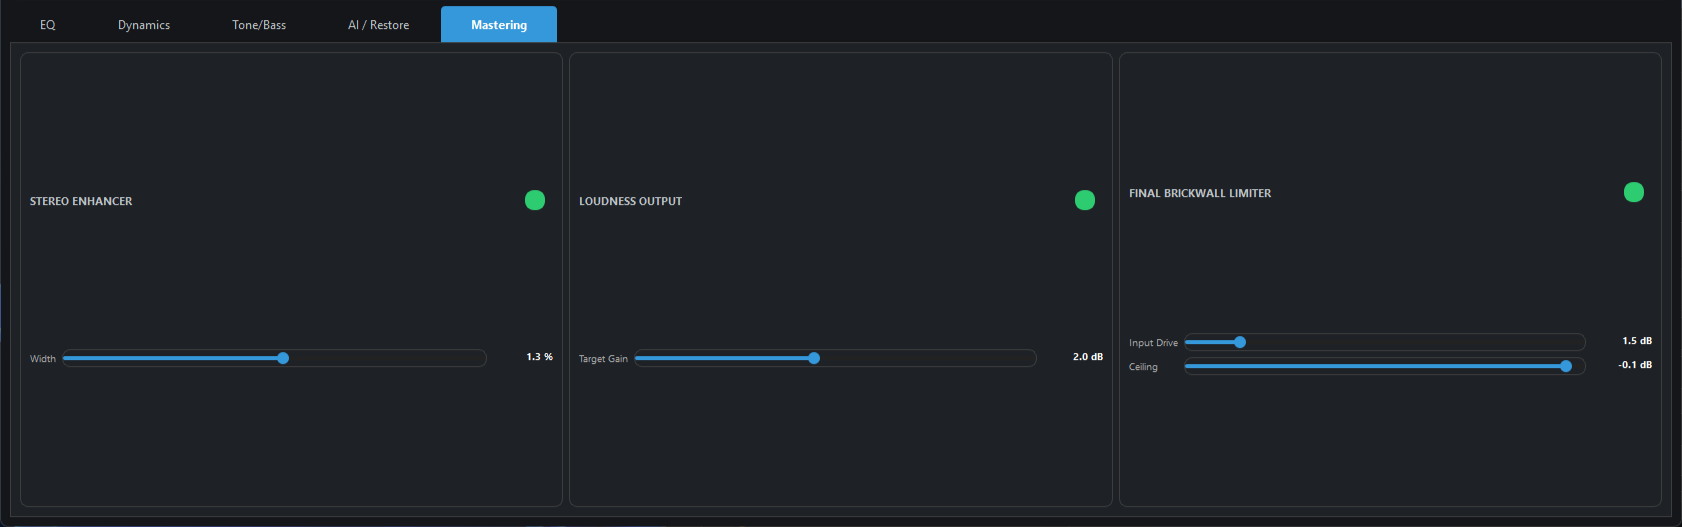Image resolution: width=1682 pixels, height=527 pixels.
Task: Click the Input Drive slider handle
Action: point(1240,342)
